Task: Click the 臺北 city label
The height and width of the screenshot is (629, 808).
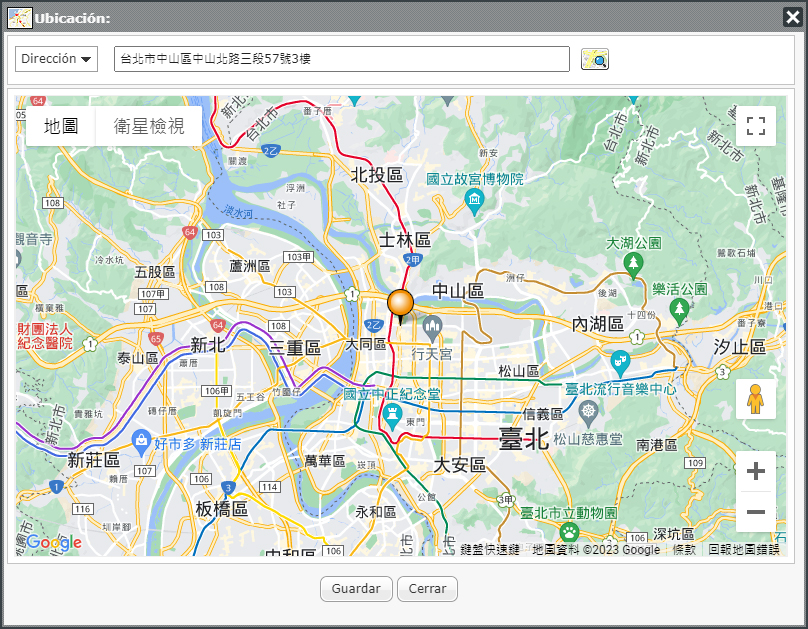Action: 524,439
